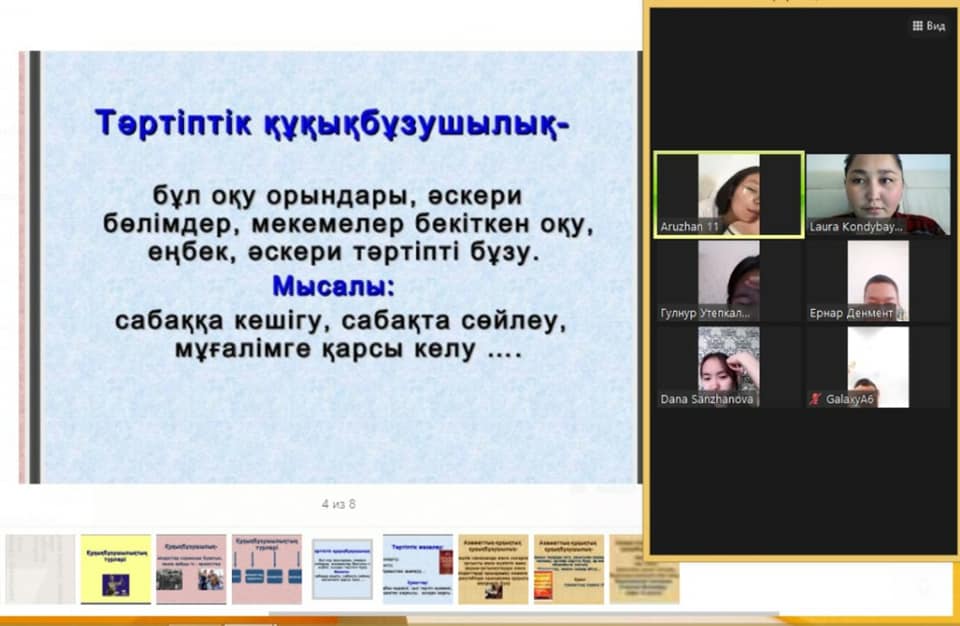Click the grid icon beside Вид
The image size is (960, 626).
click(x=917, y=26)
